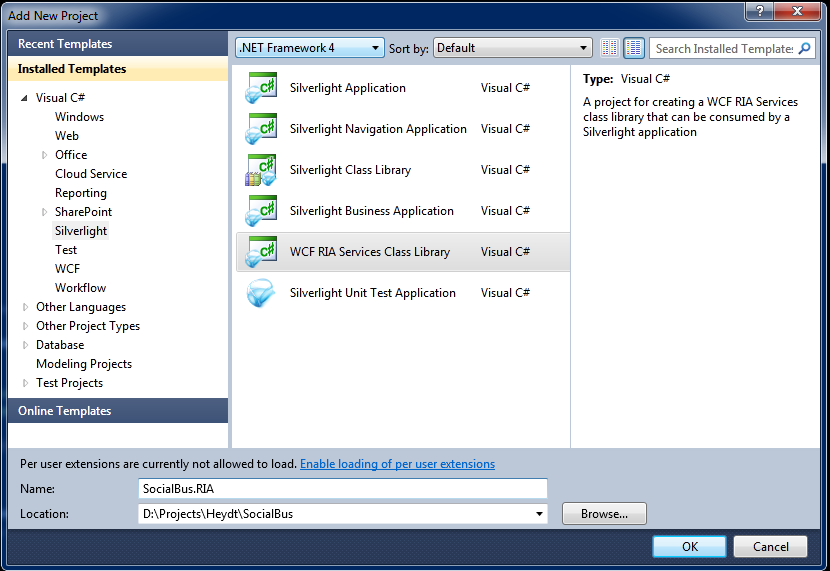The image size is (830, 571).
Task: Click the Silverlight Application template icon
Action: tap(261, 88)
